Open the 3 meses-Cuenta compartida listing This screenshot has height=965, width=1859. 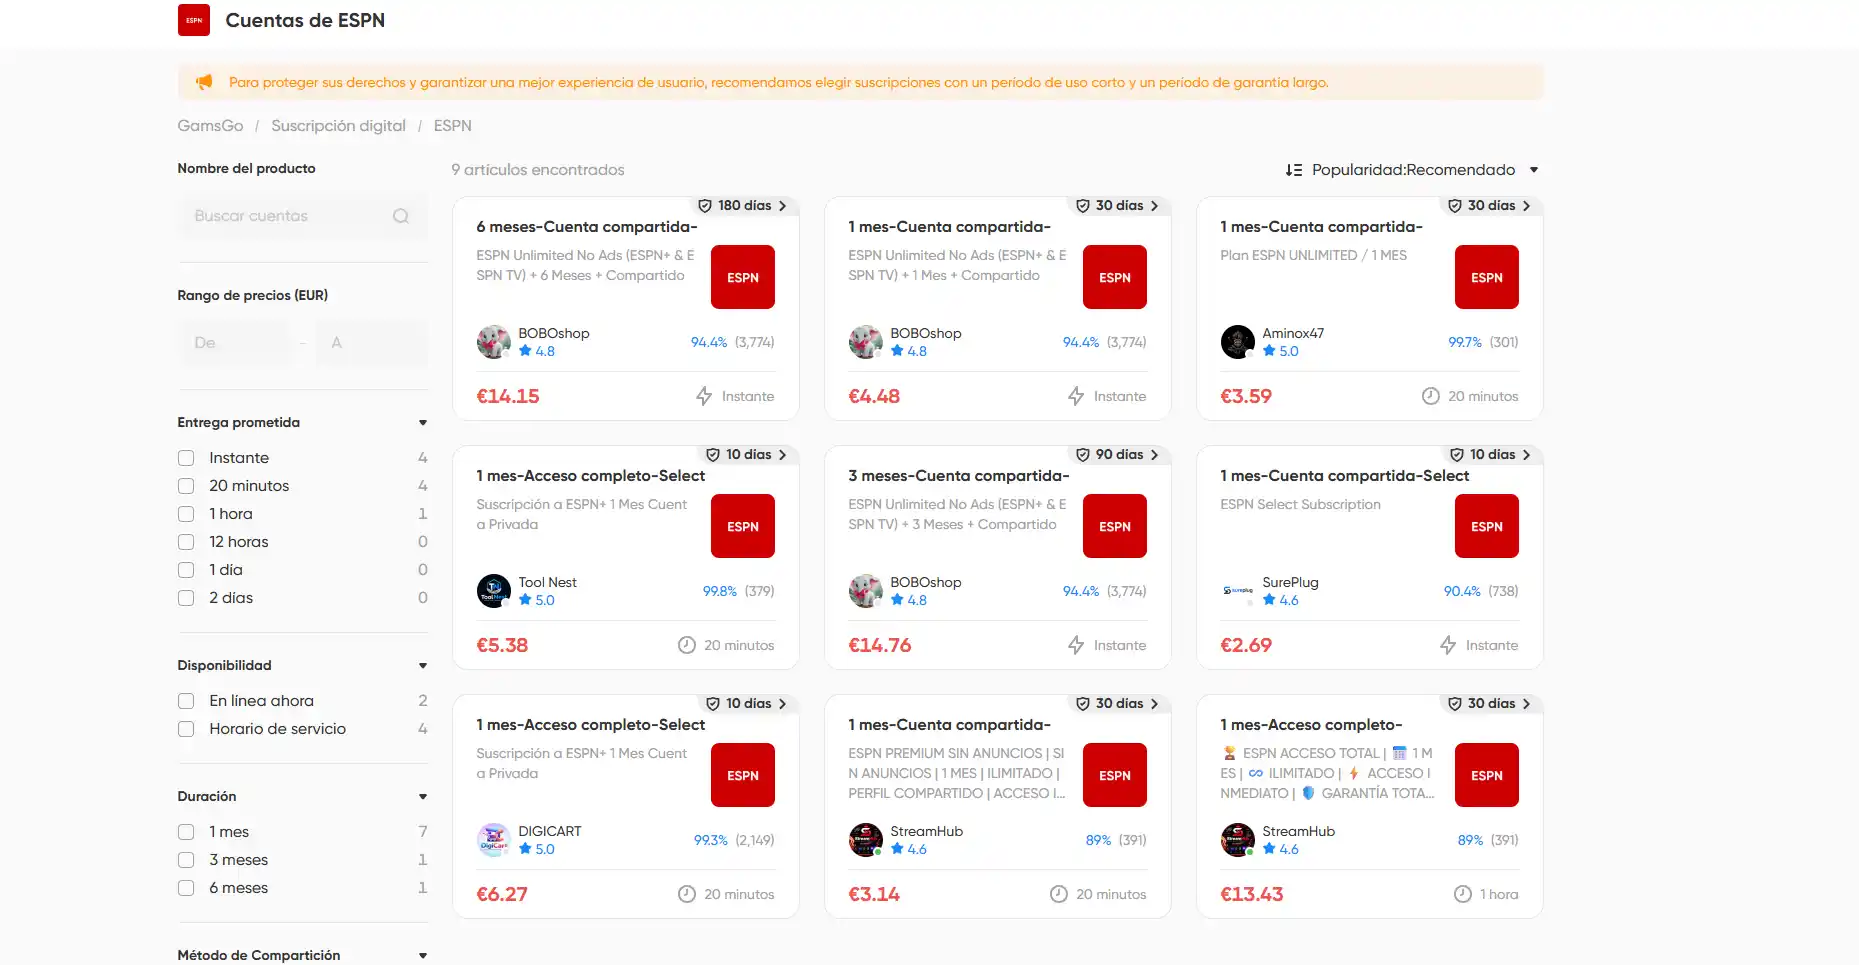[958, 476]
